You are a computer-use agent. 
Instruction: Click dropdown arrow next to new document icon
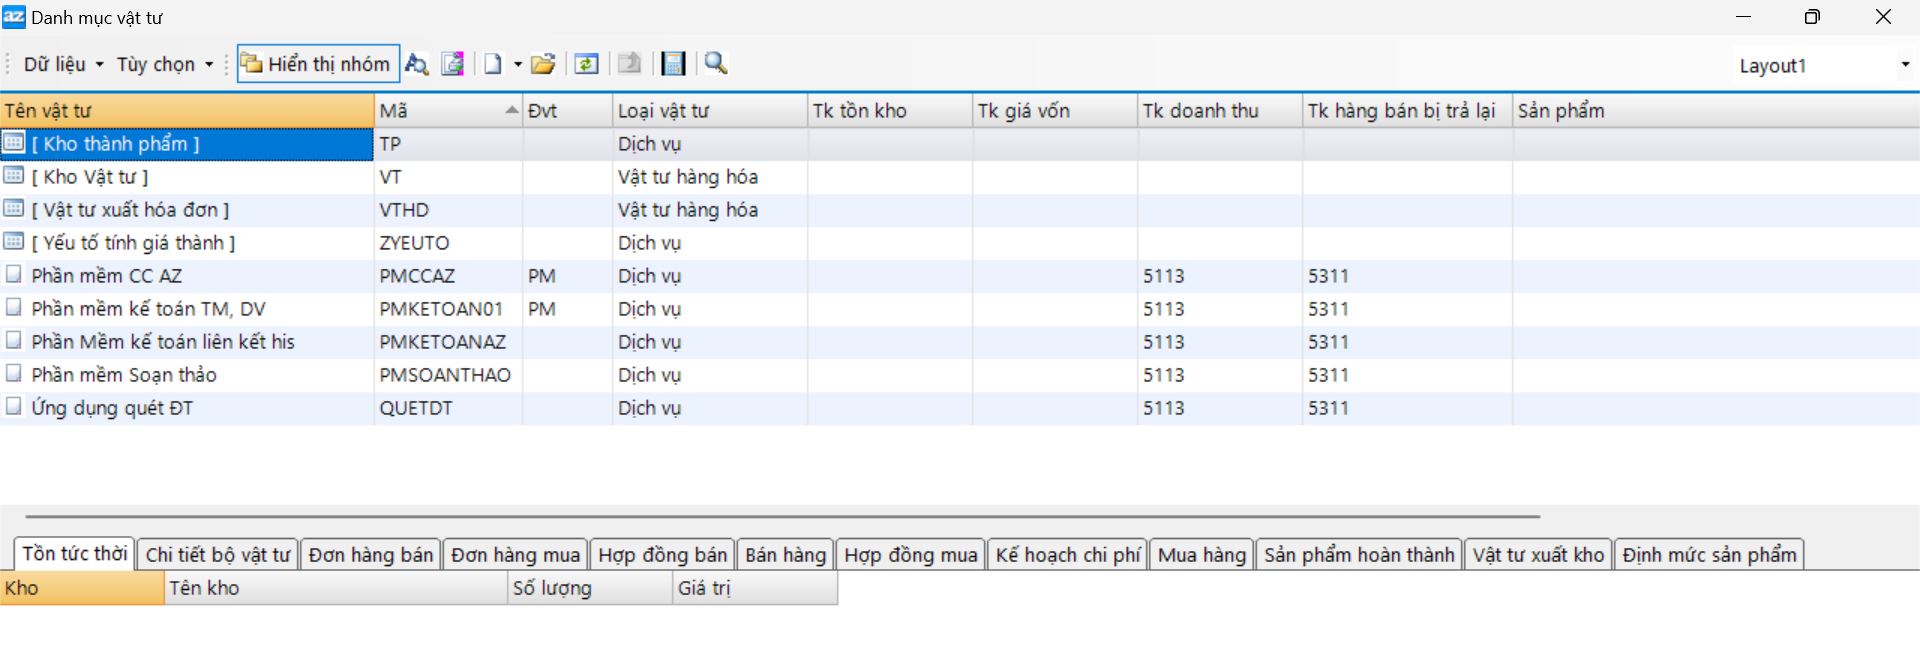click(x=518, y=64)
